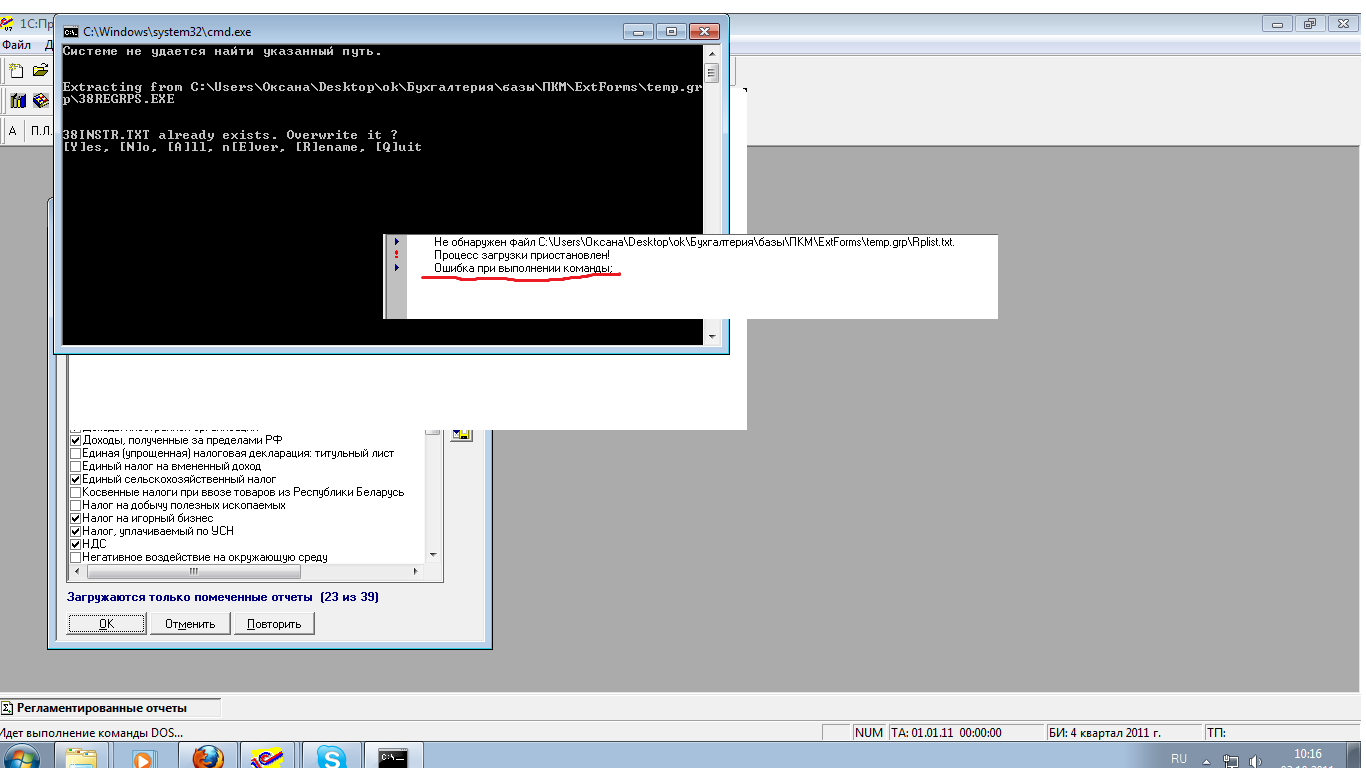
Task: Click the 'А' toolbar button in 1C
Action: tap(13, 131)
